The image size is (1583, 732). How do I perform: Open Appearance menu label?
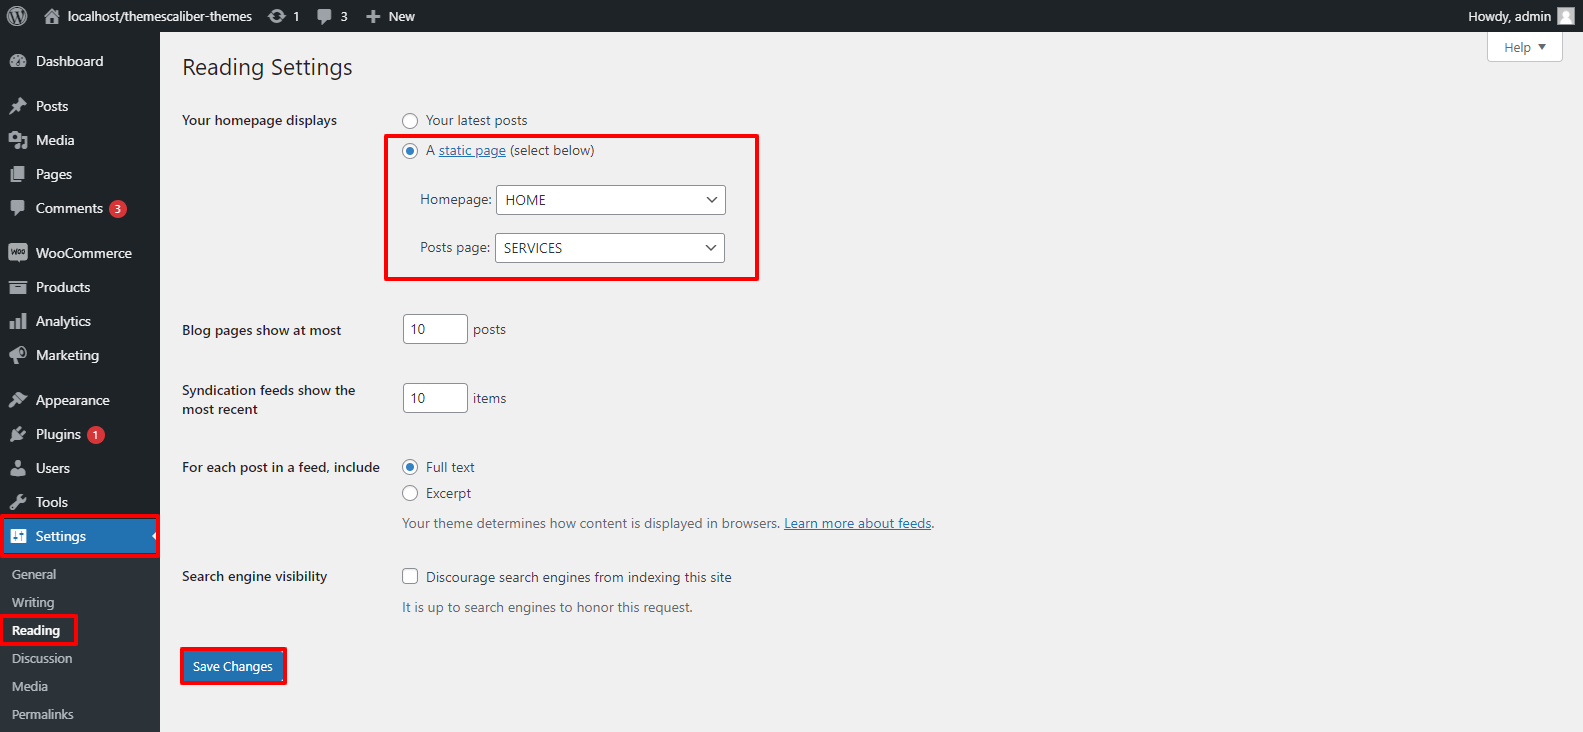click(x=73, y=400)
